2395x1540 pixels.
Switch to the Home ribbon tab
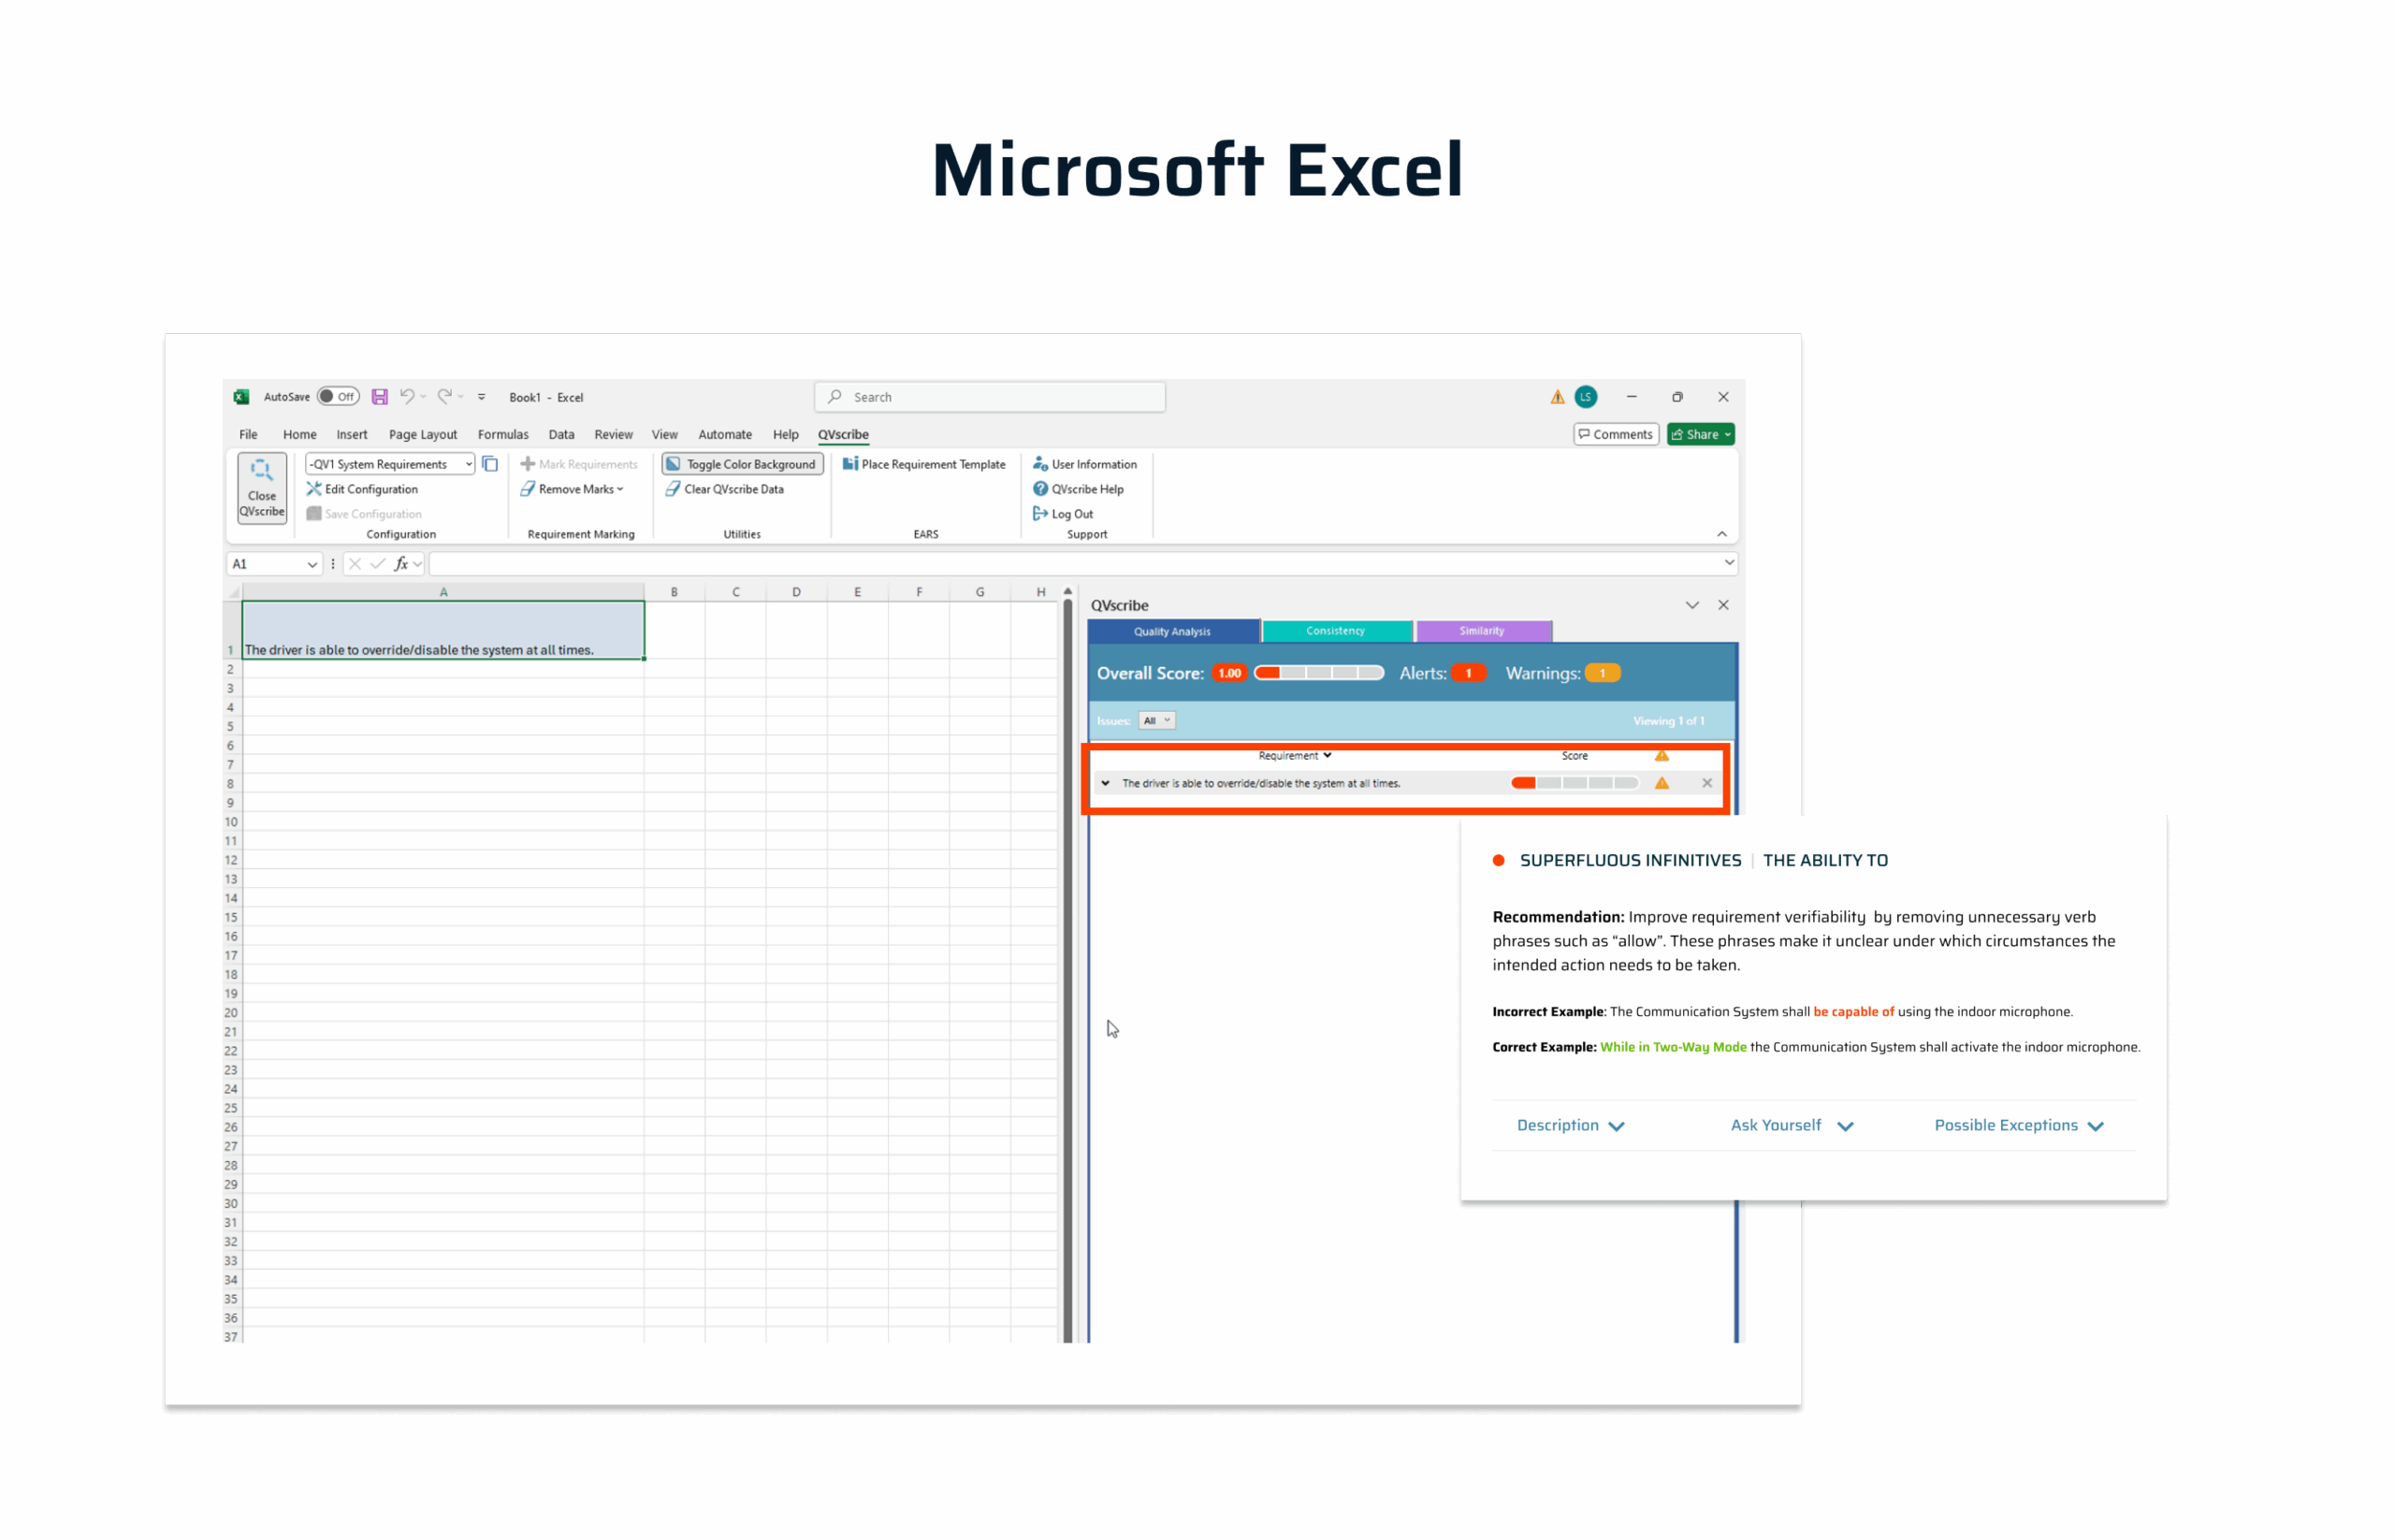(299, 434)
